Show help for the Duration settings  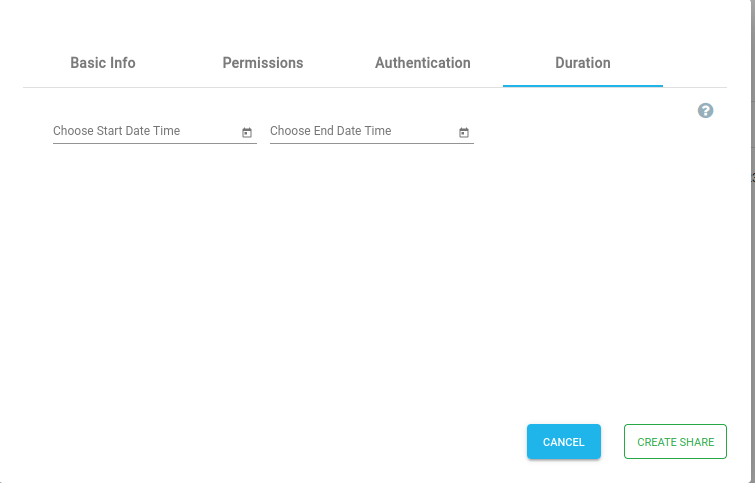(705, 111)
